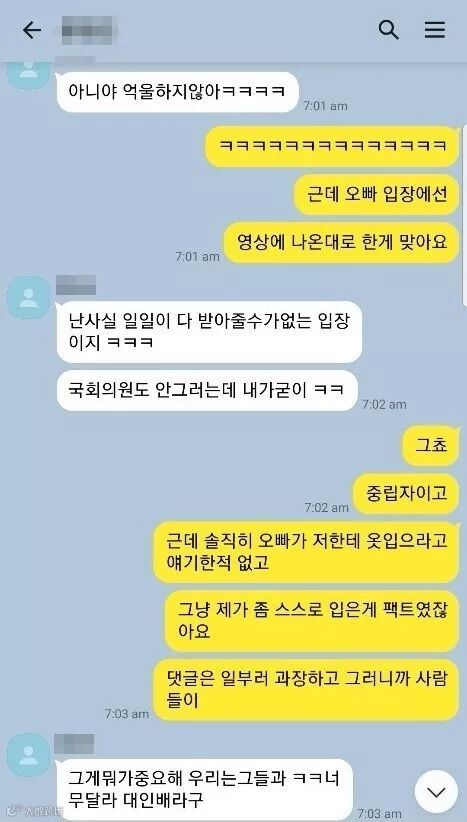
Task: Tap the blurred chat room title
Action: point(88,30)
